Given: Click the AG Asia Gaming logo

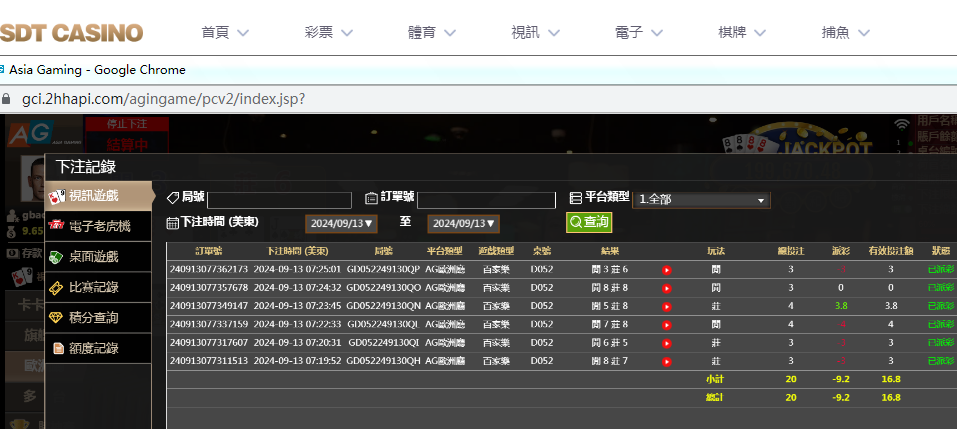Looking at the screenshot, I should (29, 134).
